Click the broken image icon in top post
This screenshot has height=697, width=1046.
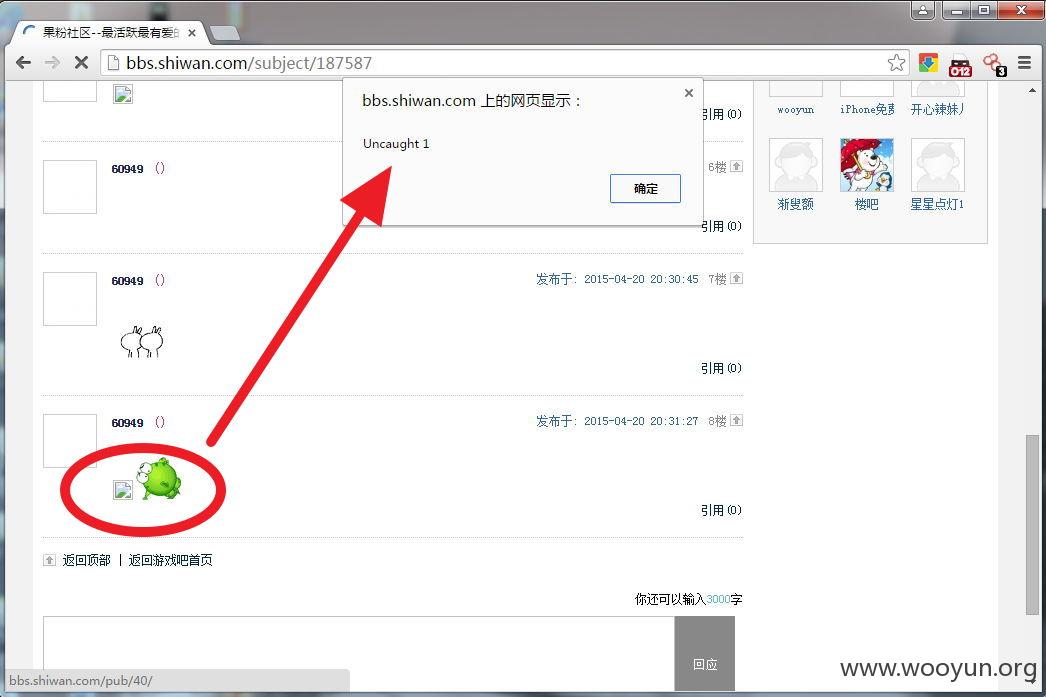(x=123, y=94)
